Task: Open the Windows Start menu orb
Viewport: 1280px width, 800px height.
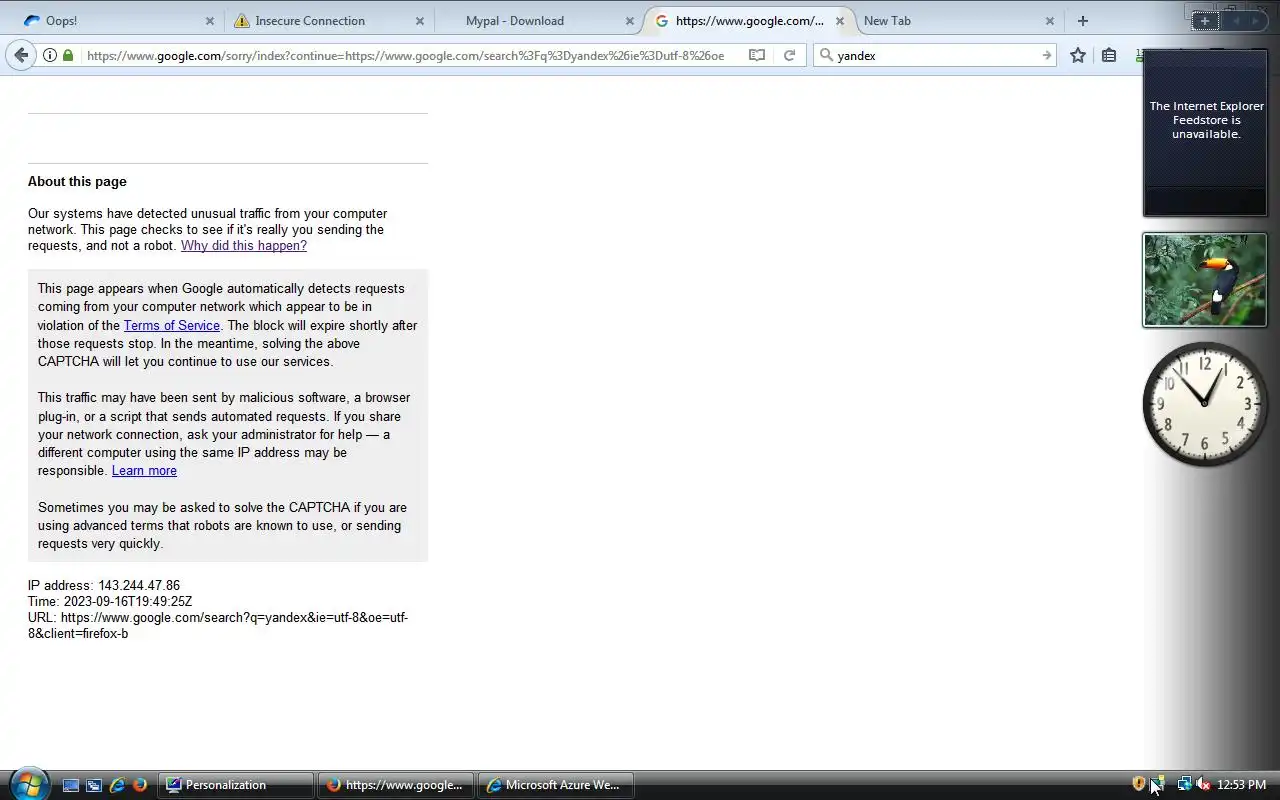Action: point(28,784)
